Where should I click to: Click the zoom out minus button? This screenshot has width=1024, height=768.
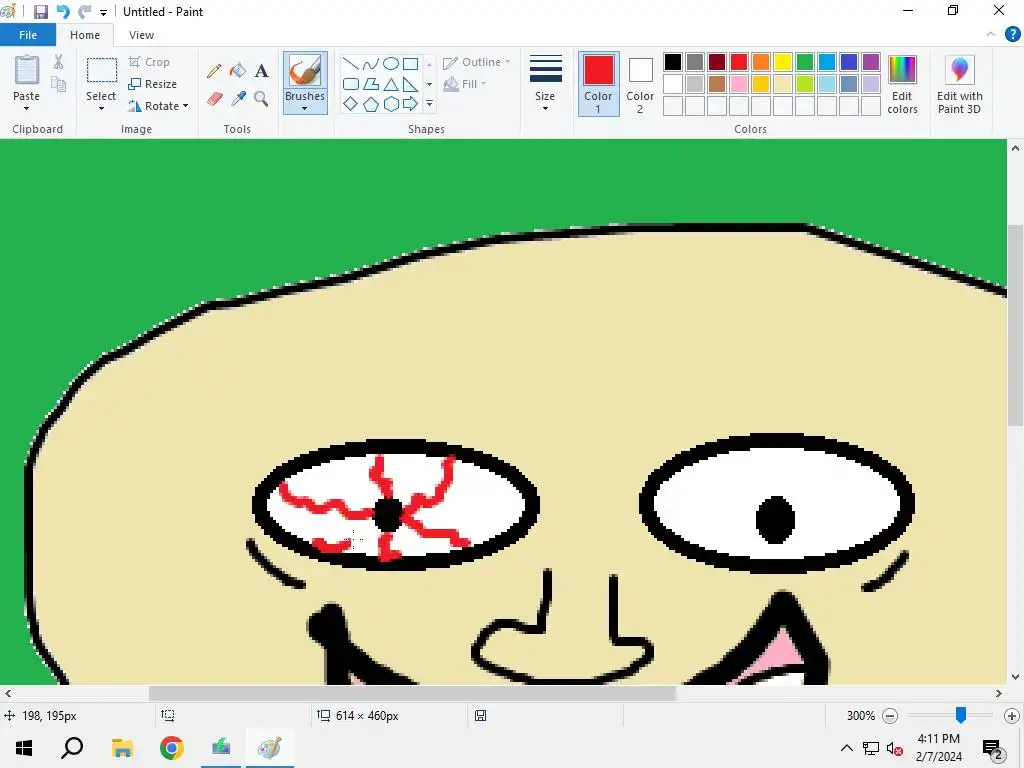pyautogui.click(x=889, y=716)
